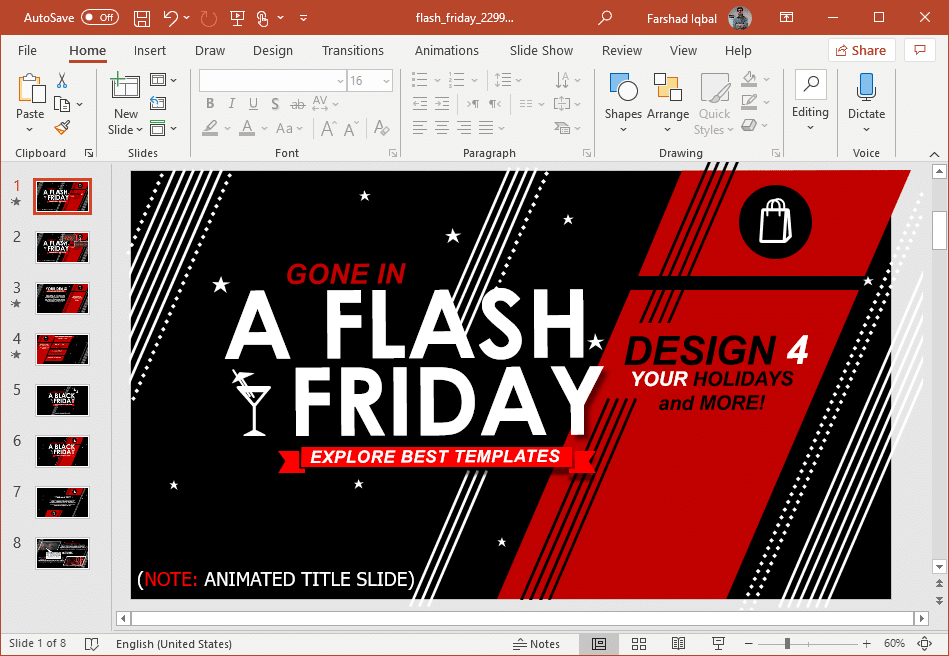Viewport: 949px width, 656px height.
Task: Click the Save icon in title bar
Action: (x=142, y=18)
